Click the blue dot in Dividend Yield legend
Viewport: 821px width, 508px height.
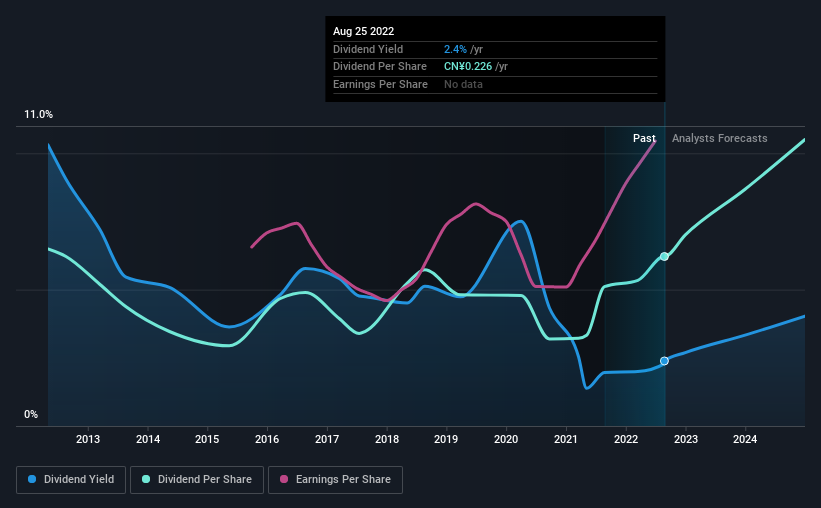[x=33, y=480]
